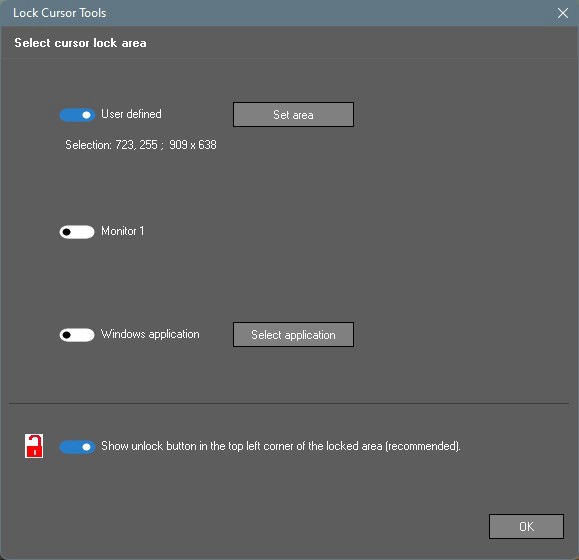The height and width of the screenshot is (560, 579).
Task: Close the Lock Cursor Tools window
Action: [x=563, y=13]
